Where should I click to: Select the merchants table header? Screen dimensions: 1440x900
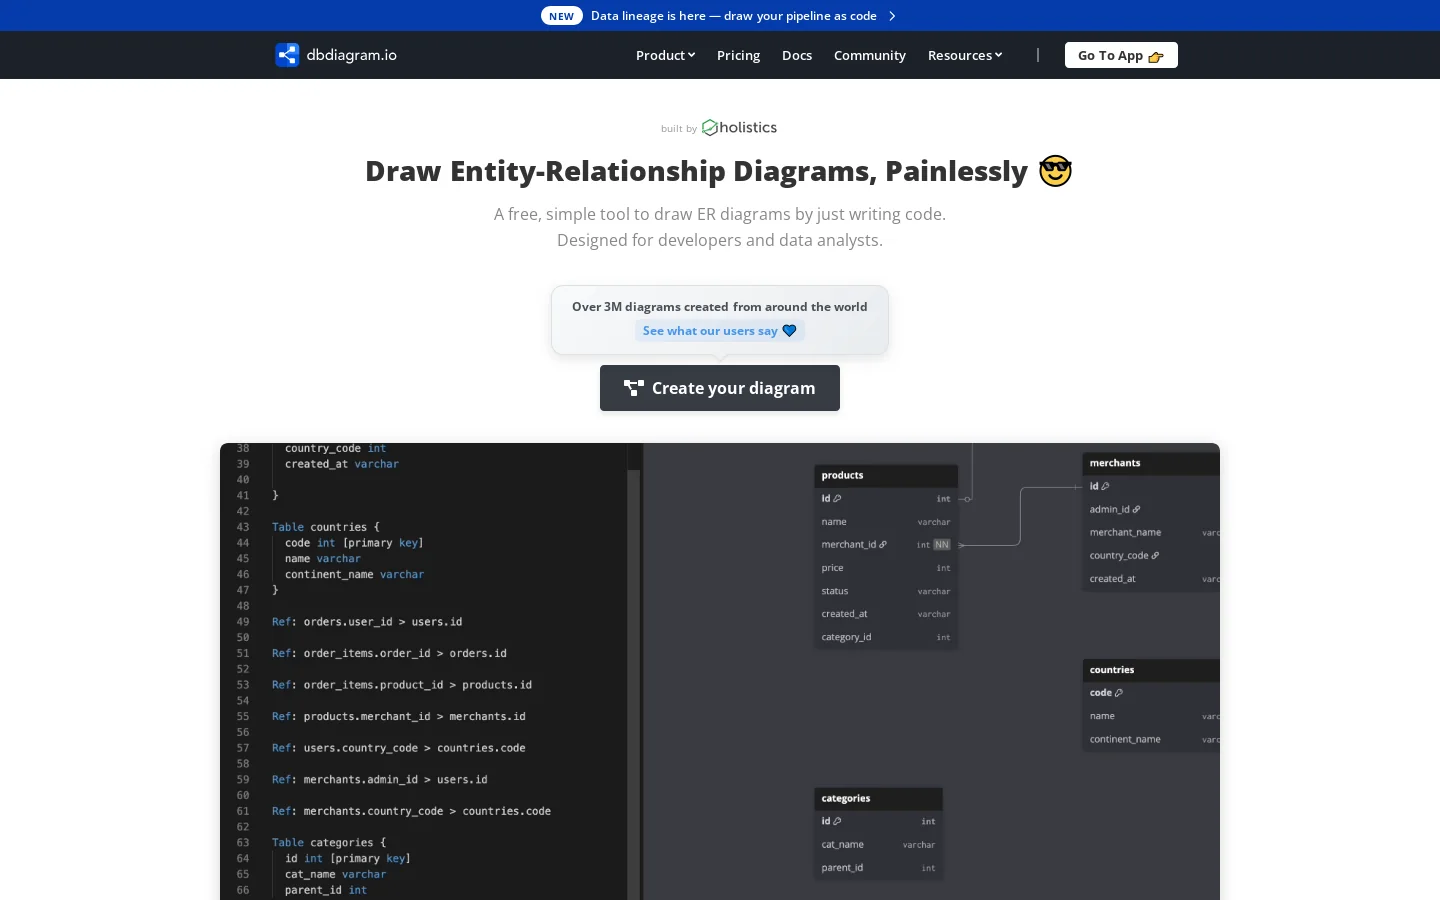point(1151,463)
